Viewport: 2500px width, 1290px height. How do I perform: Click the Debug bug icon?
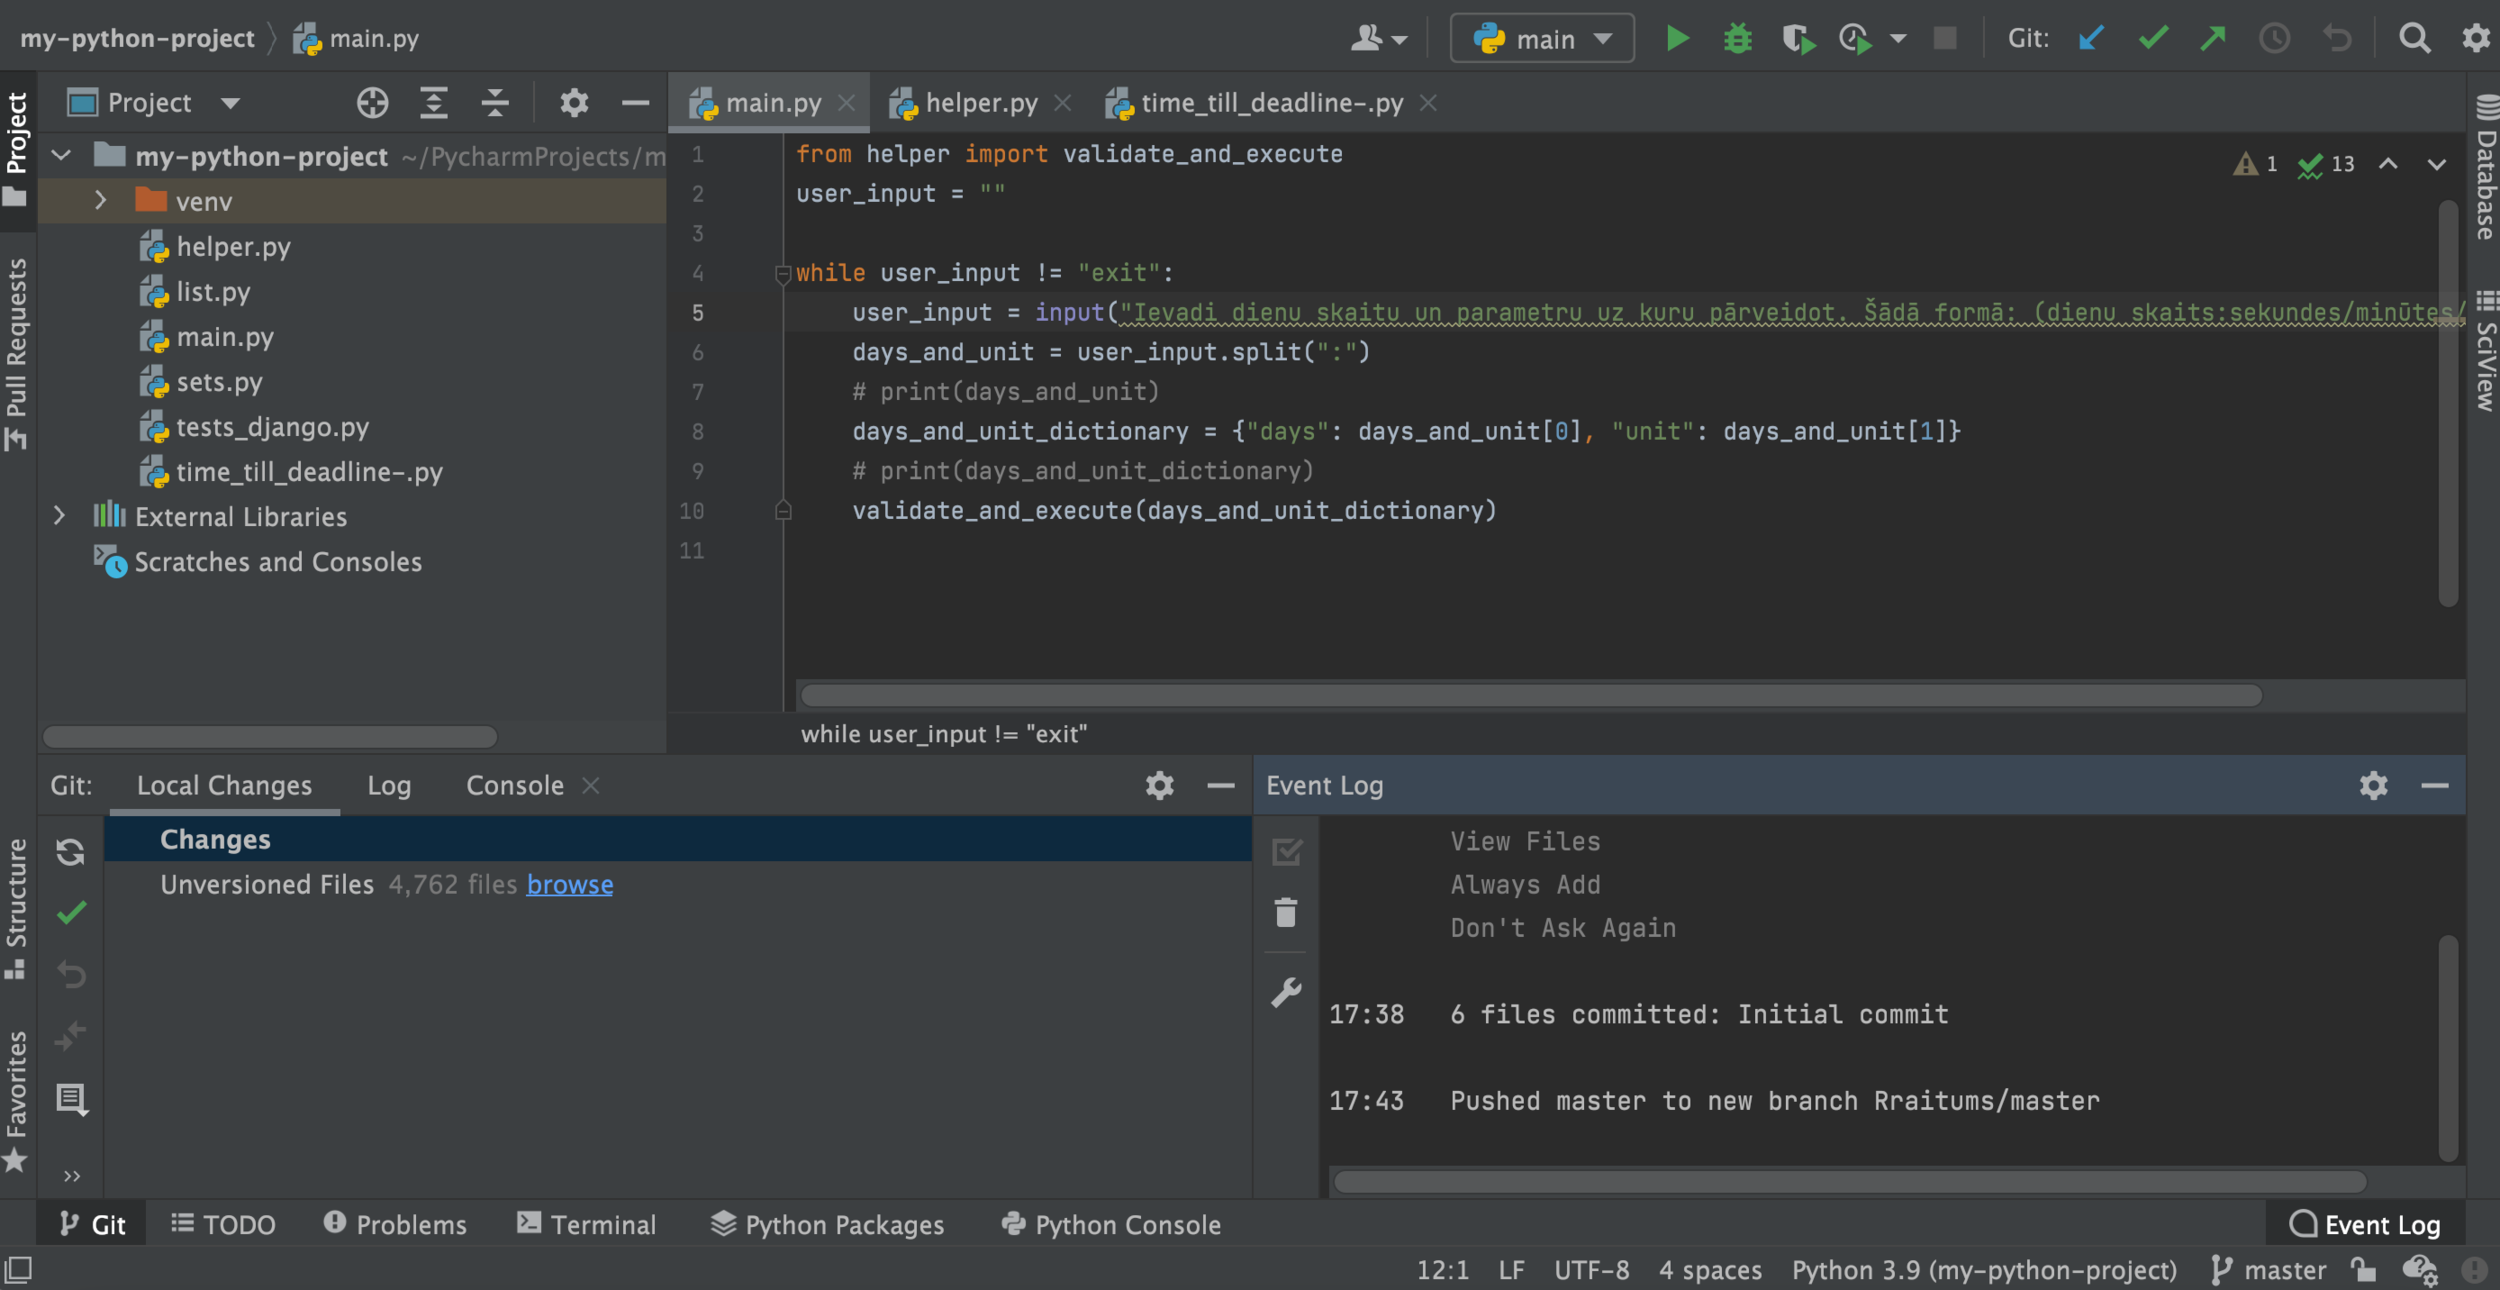coord(1737,39)
